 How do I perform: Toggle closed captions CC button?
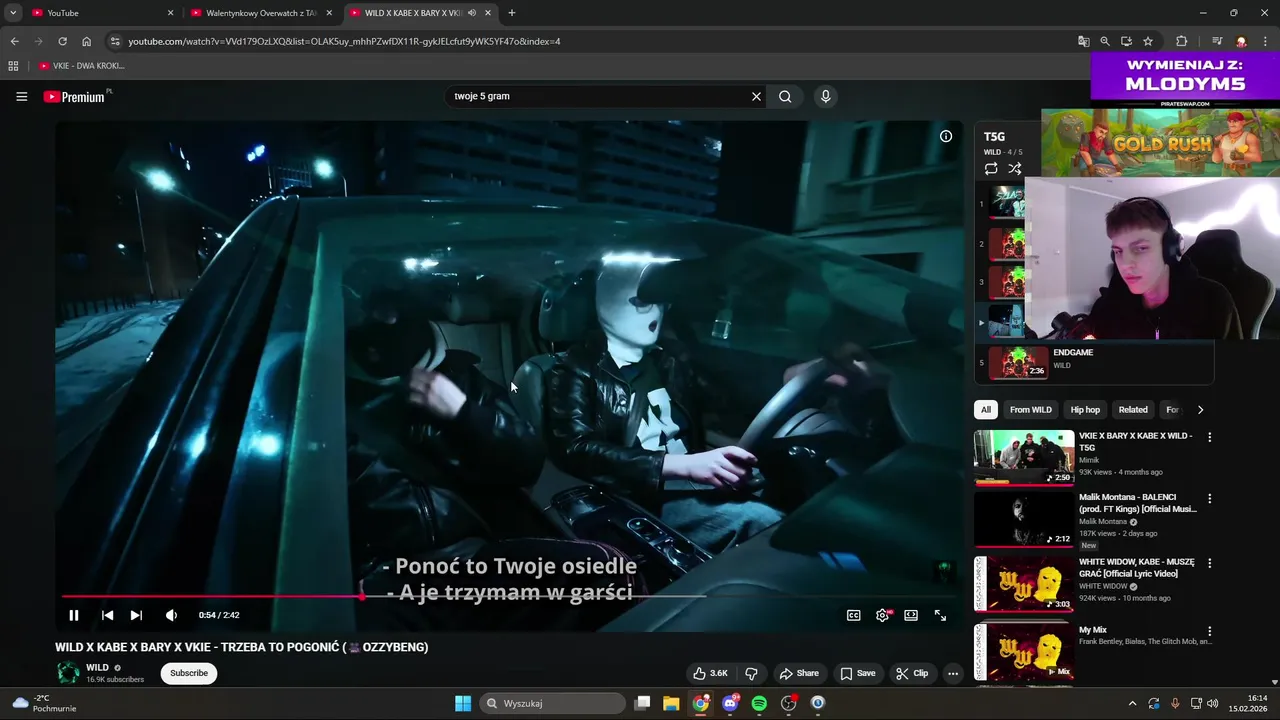(x=854, y=615)
